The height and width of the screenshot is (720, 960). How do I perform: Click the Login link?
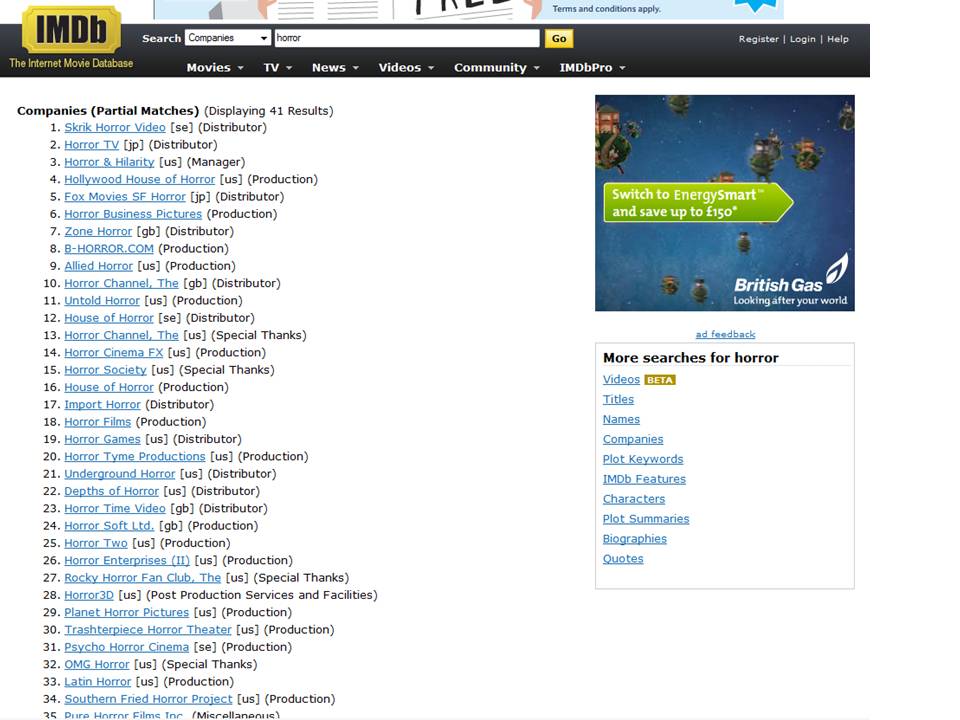click(x=803, y=39)
